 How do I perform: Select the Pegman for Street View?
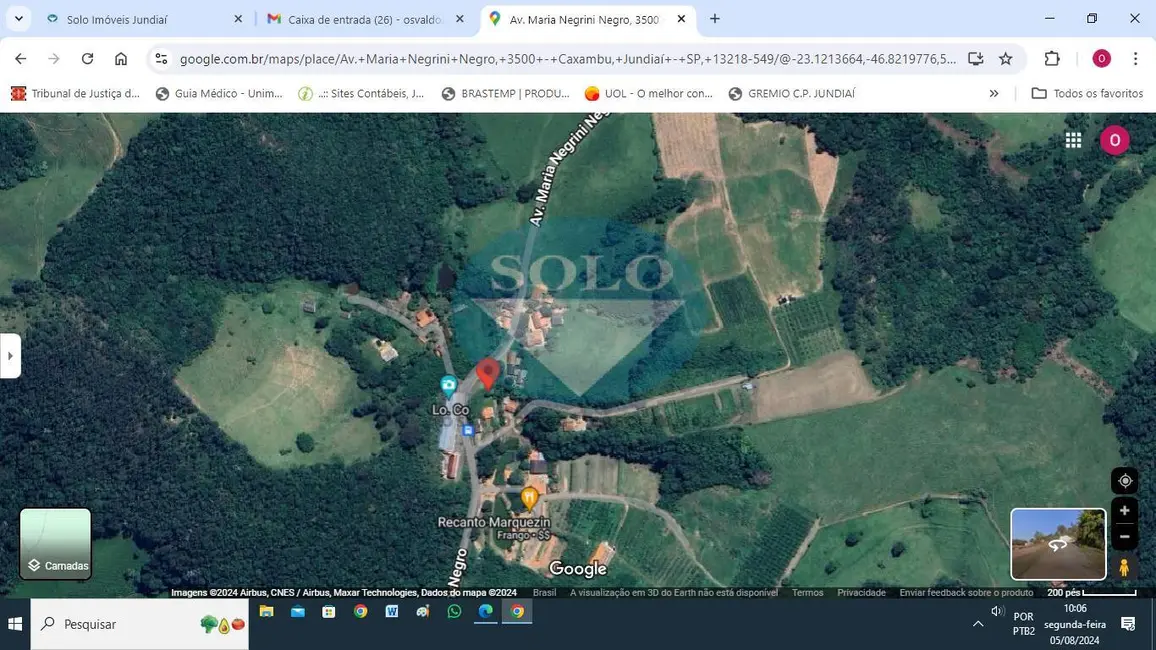pyautogui.click(x=1124, y=567)
